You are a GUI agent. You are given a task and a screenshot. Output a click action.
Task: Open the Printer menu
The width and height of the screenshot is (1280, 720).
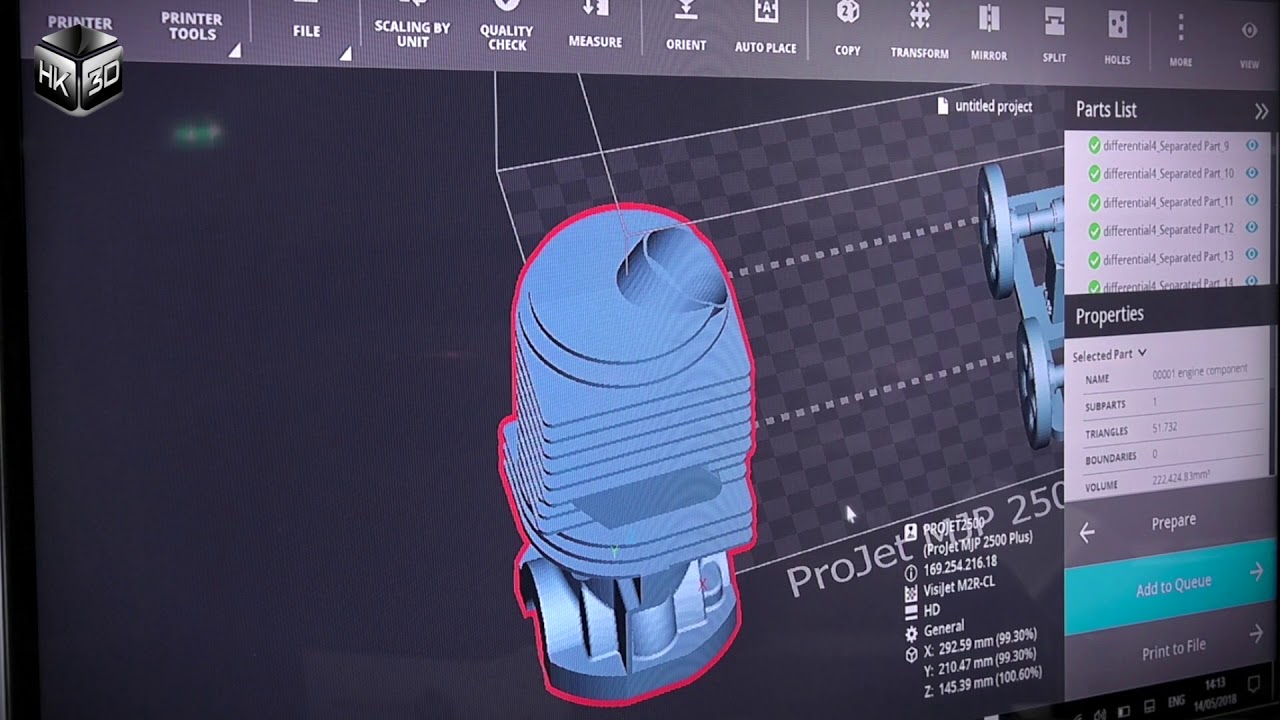click(x=80, y=22)
